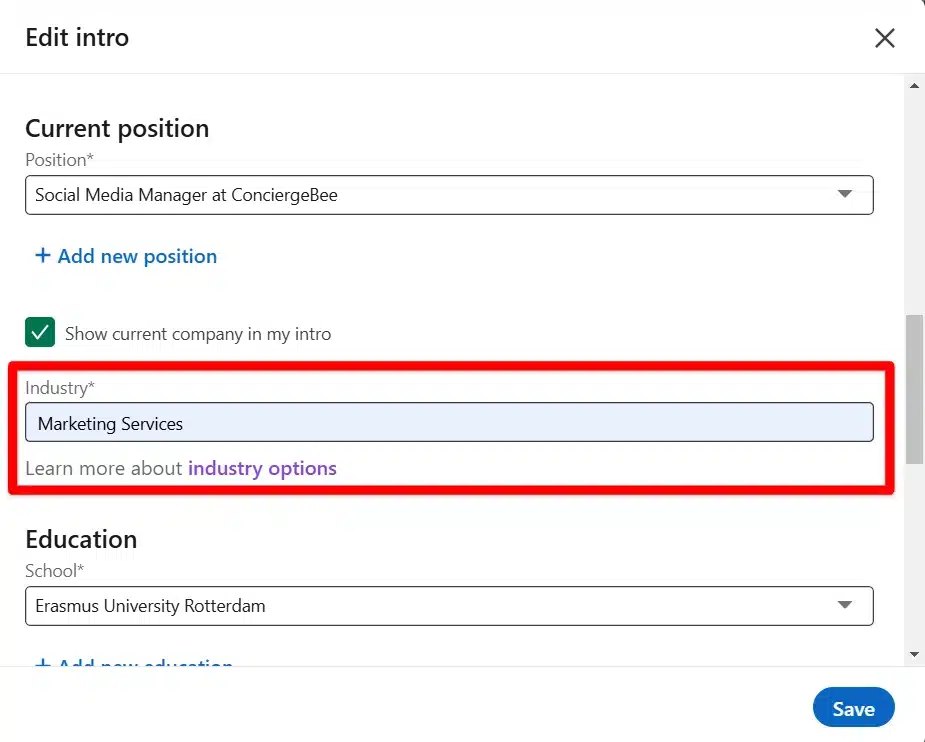This screenshot has width=925, height=742.
Task: Focus the Industry field containing Marketing Services
Action: (449, 422)
